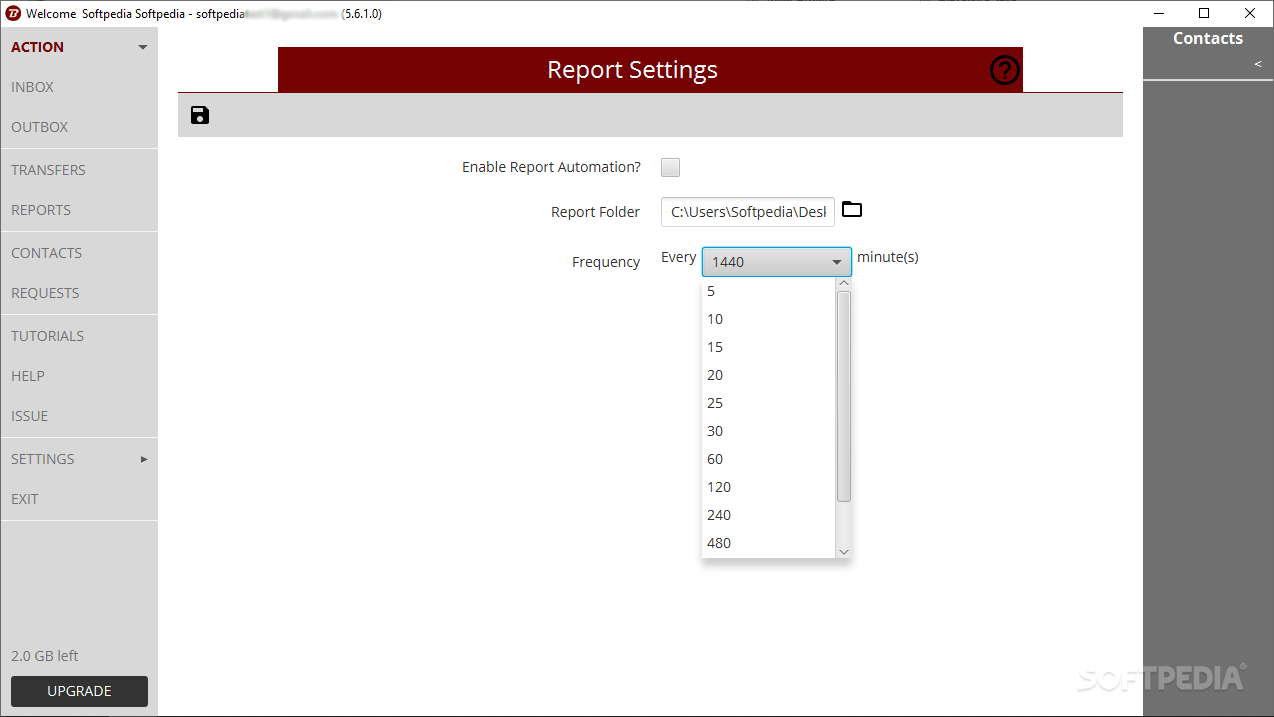This screenshot has width=1274, height=717.
Task: Collapse the Contacts panel chevron
Action: click(x=1258, y=65)
